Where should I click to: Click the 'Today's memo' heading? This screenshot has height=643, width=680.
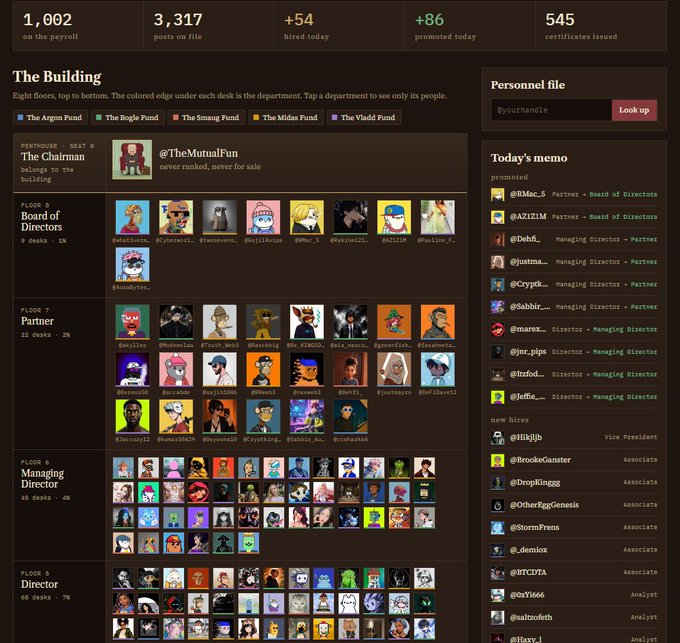(x=529, y=158)
